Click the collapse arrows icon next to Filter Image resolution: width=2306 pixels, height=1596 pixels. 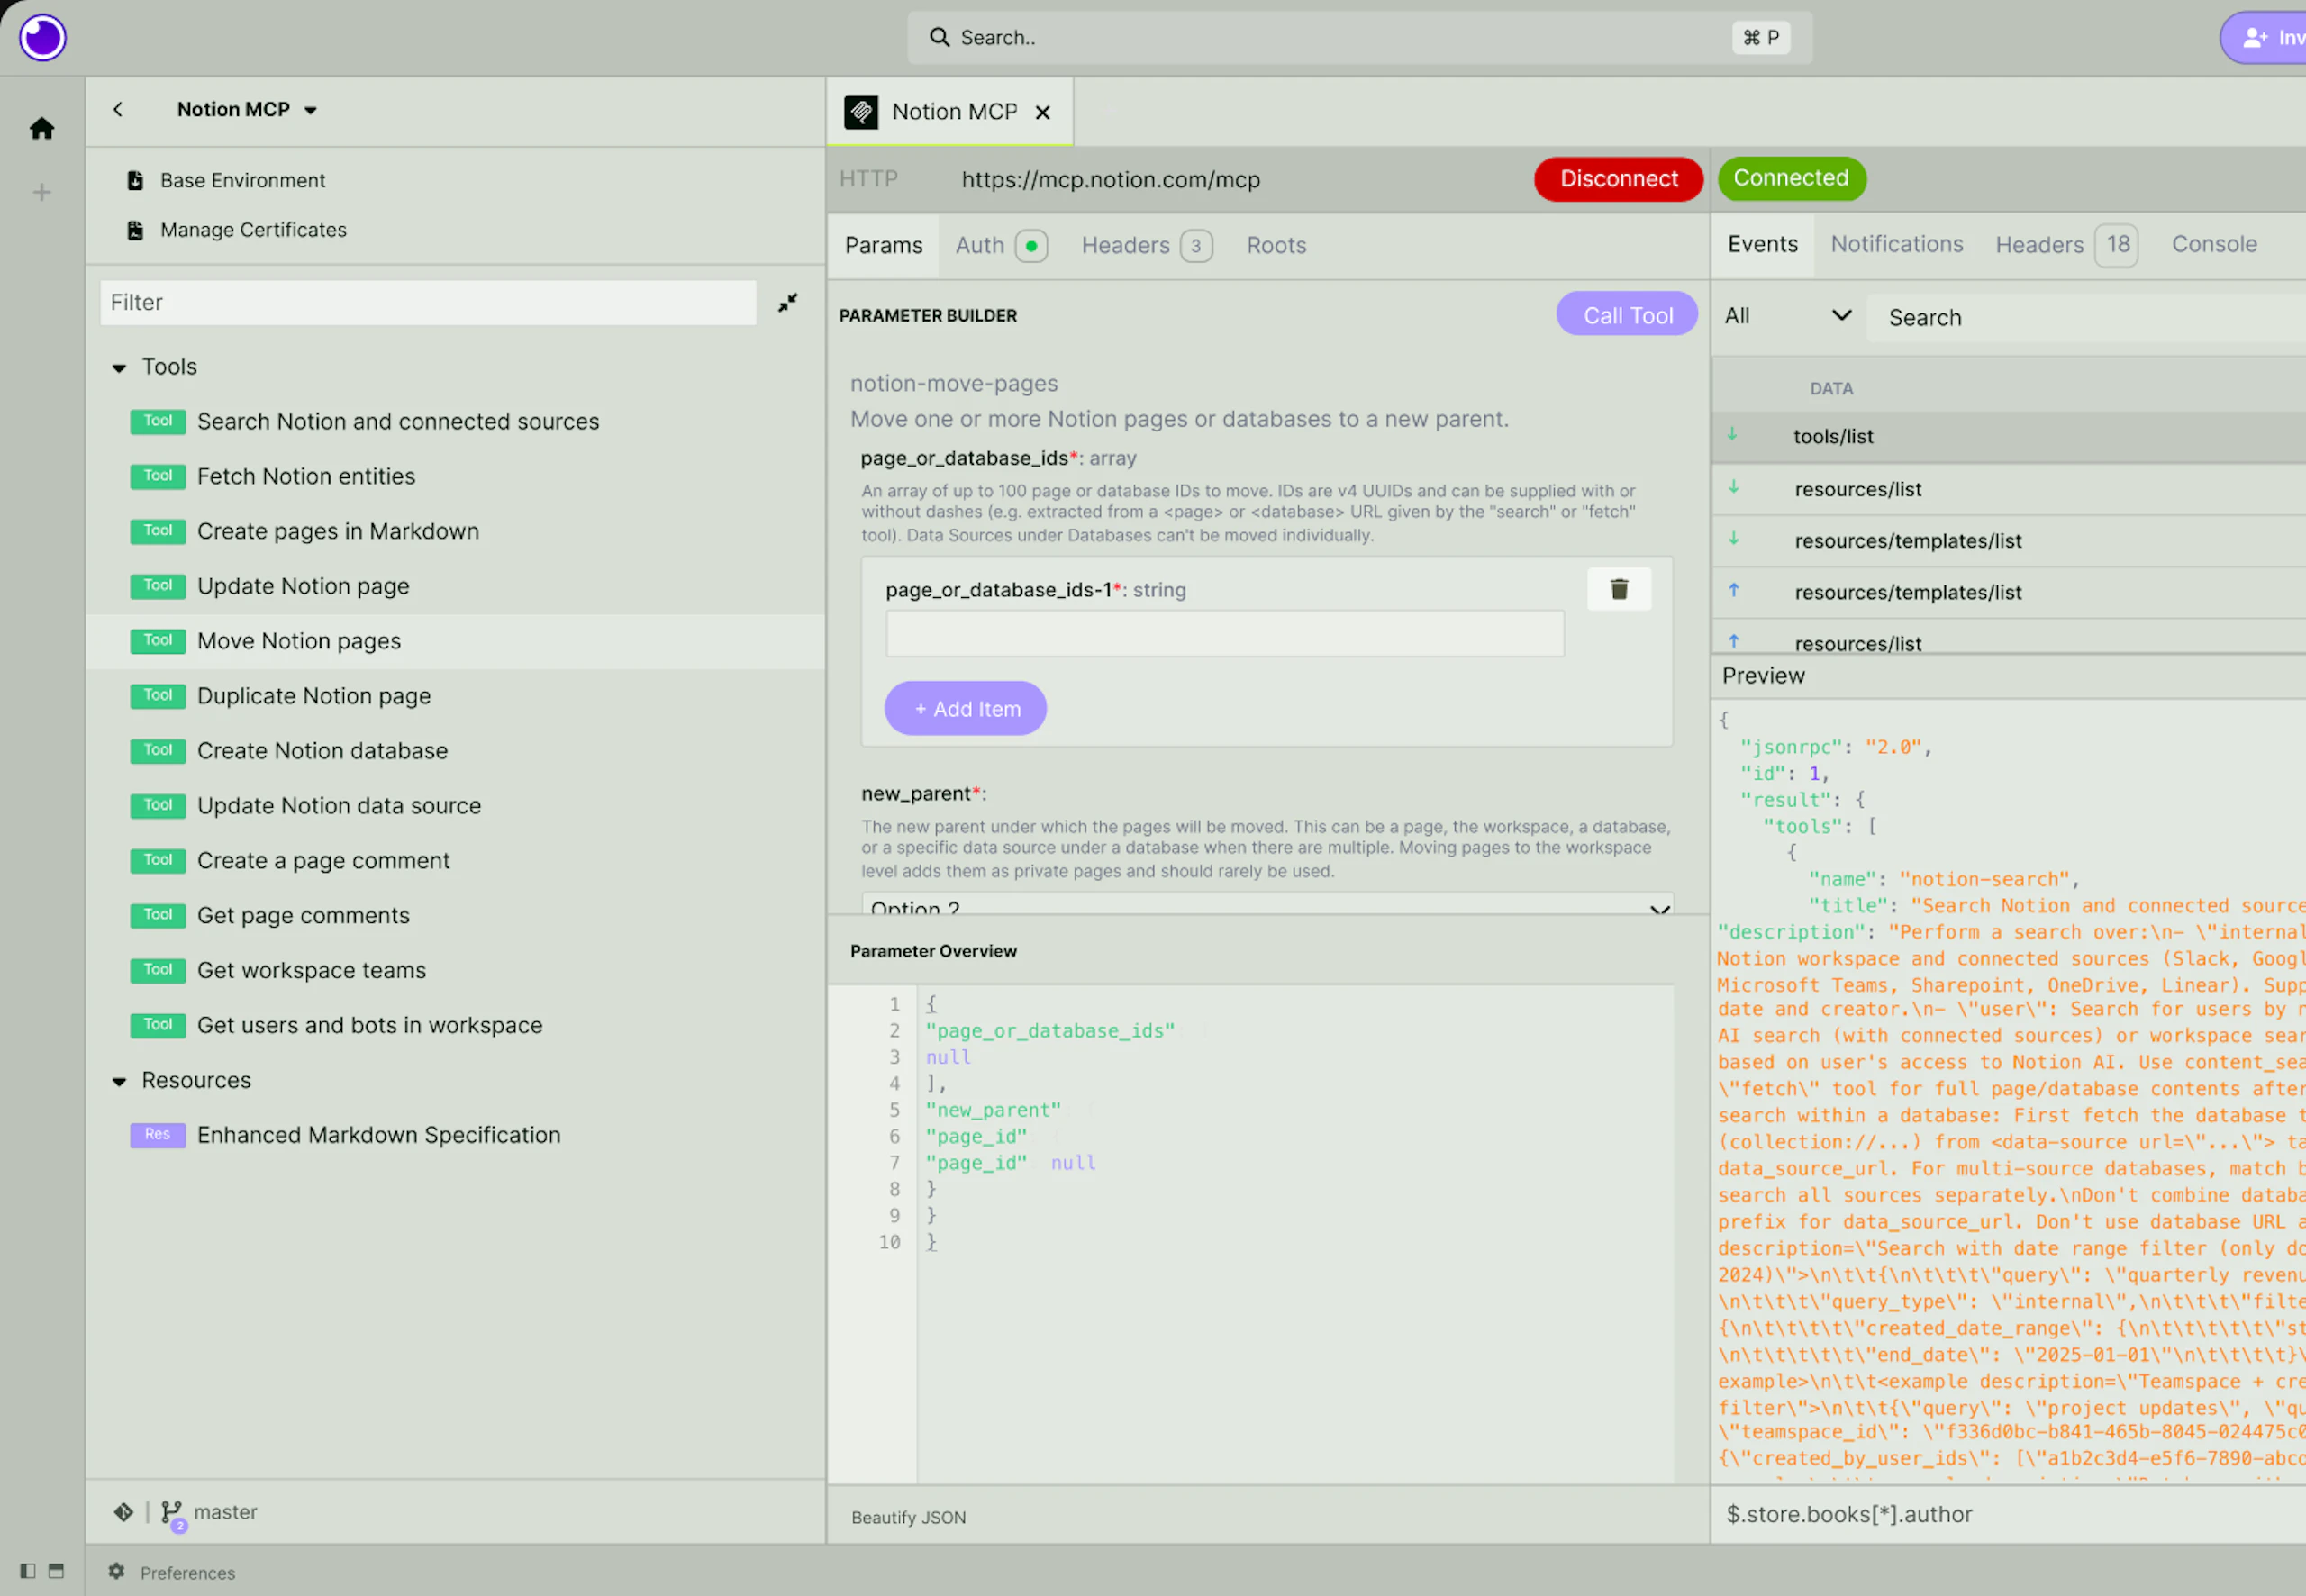pos(788,302)
